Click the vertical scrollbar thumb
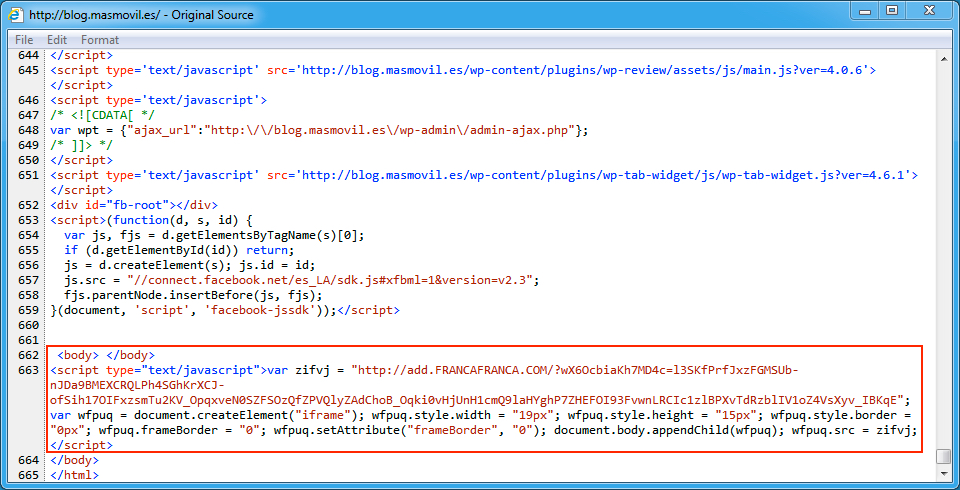The image size is (960, 490). [x=945, y=456]
